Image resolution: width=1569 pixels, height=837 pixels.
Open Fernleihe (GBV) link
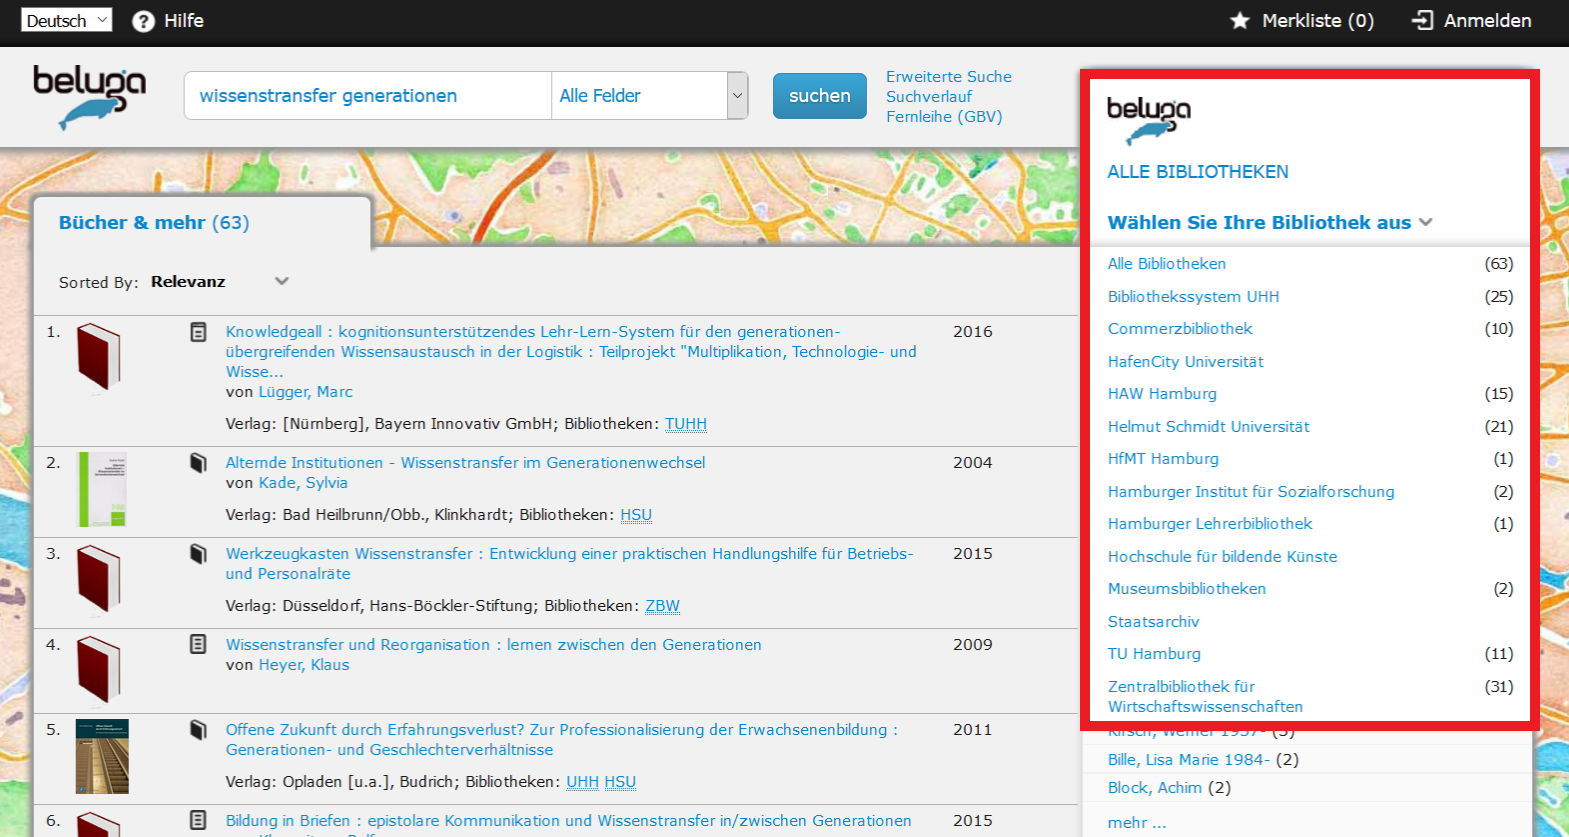[944, 117]
